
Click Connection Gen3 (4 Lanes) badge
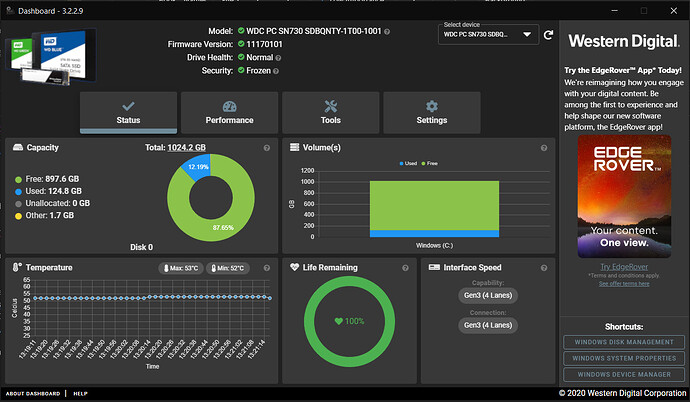tap(488, 325)
